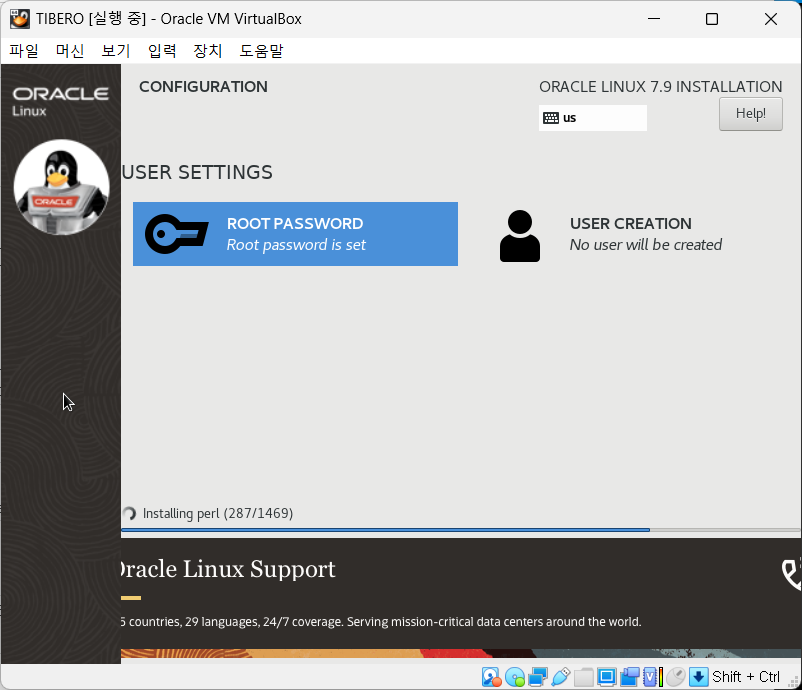Click the user creation person icon
802x690 pixels.
(520, 236)
